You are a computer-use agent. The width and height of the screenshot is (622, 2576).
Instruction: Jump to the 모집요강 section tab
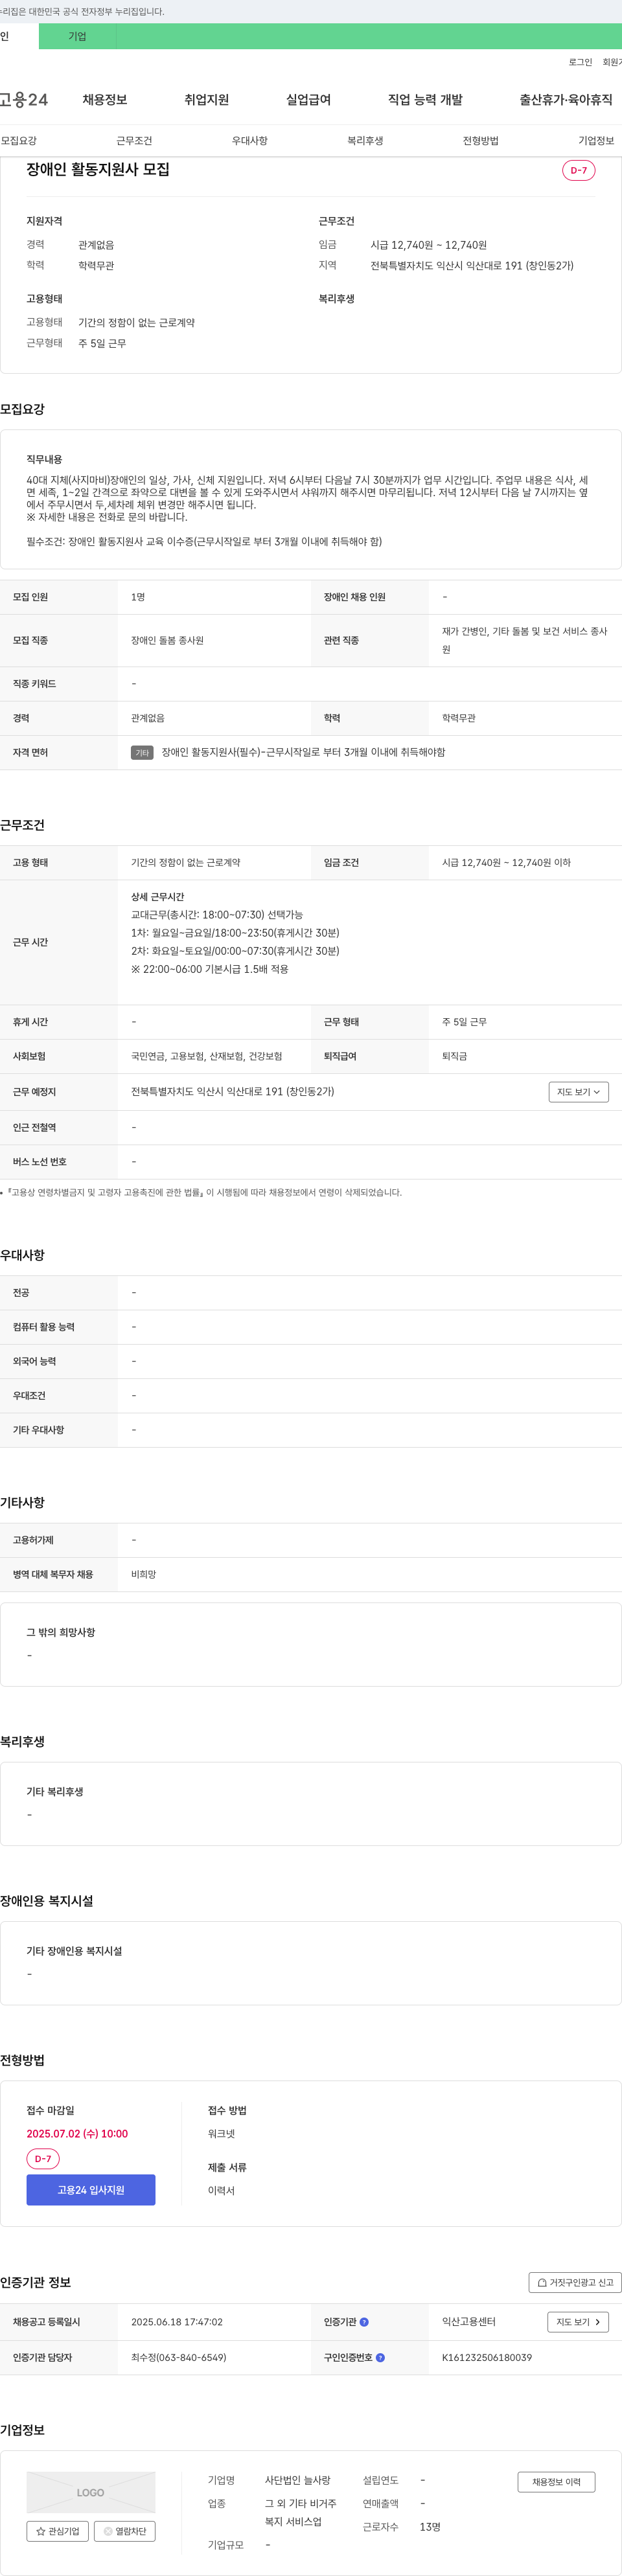coord(19,141)
